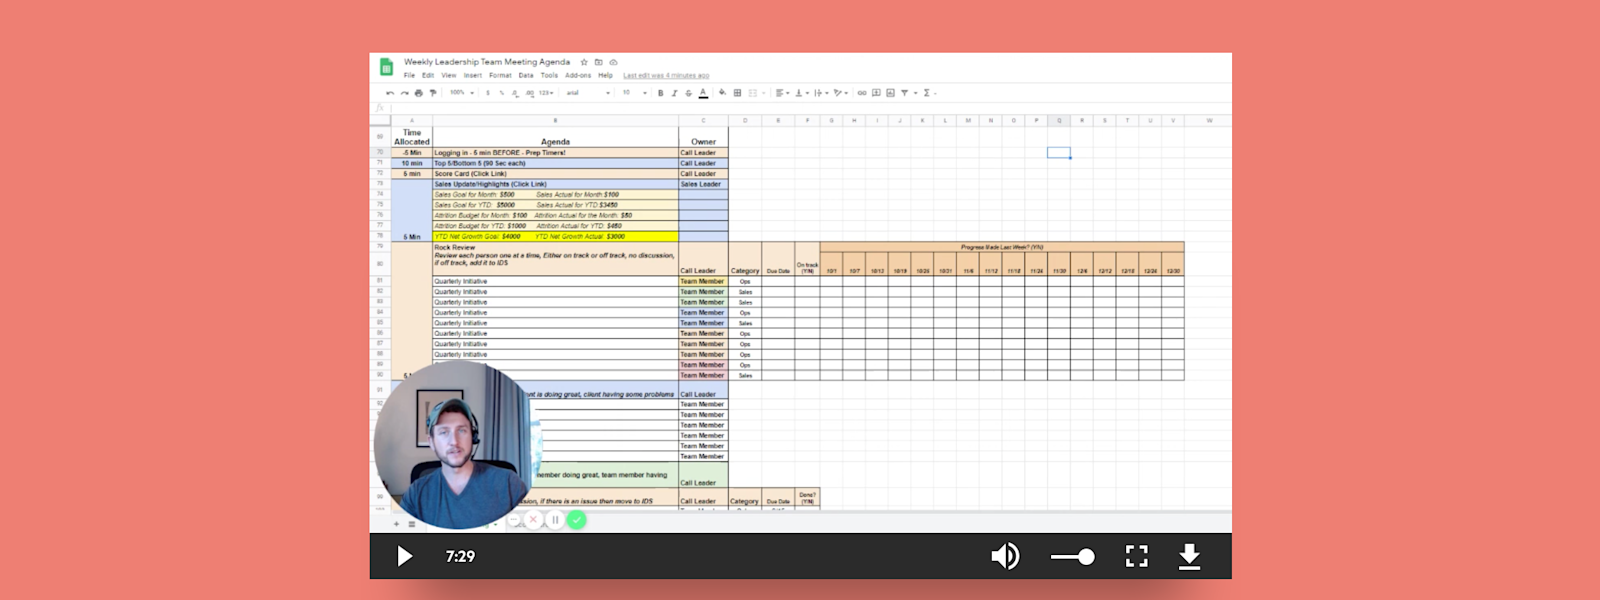Click the Print icon
Image resolution: width=1600 pixels, height=600 pixels.
419,93
